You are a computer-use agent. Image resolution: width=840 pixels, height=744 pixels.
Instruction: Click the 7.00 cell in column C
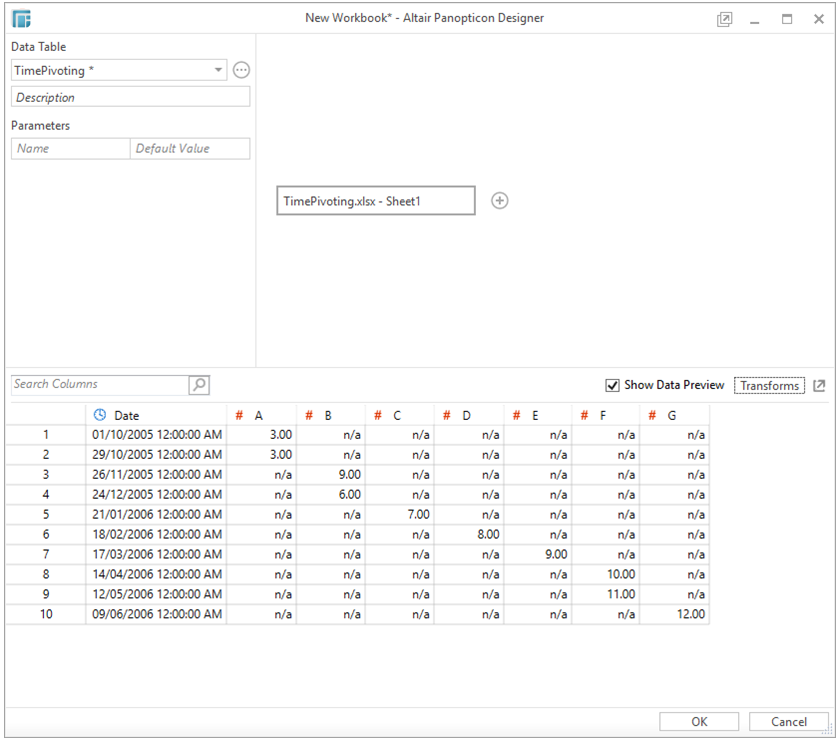coord(400,515)
